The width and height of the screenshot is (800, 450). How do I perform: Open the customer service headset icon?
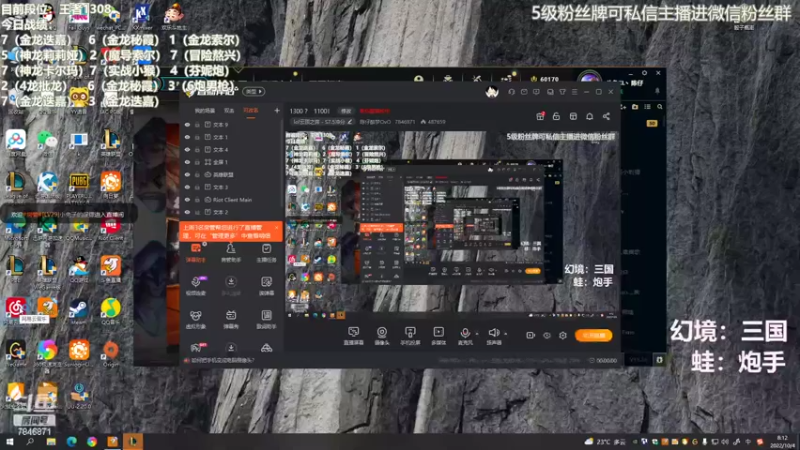click(x=512, y=92)
